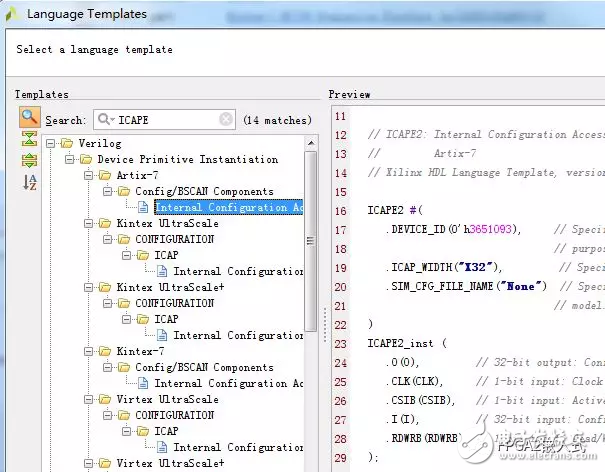This screenshot has height=472, width=605.
Task: Clear the ICAPE search text
Action: (226, 120)
